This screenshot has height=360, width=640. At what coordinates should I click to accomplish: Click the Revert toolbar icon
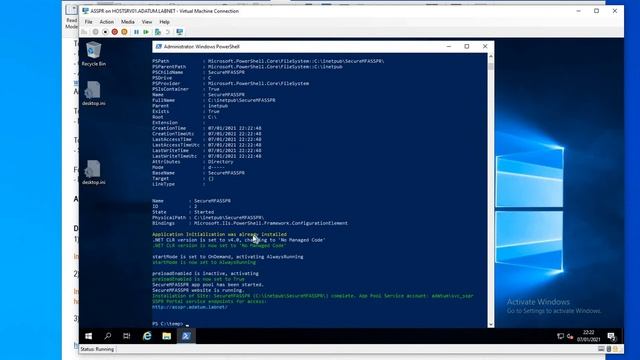coord(167,32)
